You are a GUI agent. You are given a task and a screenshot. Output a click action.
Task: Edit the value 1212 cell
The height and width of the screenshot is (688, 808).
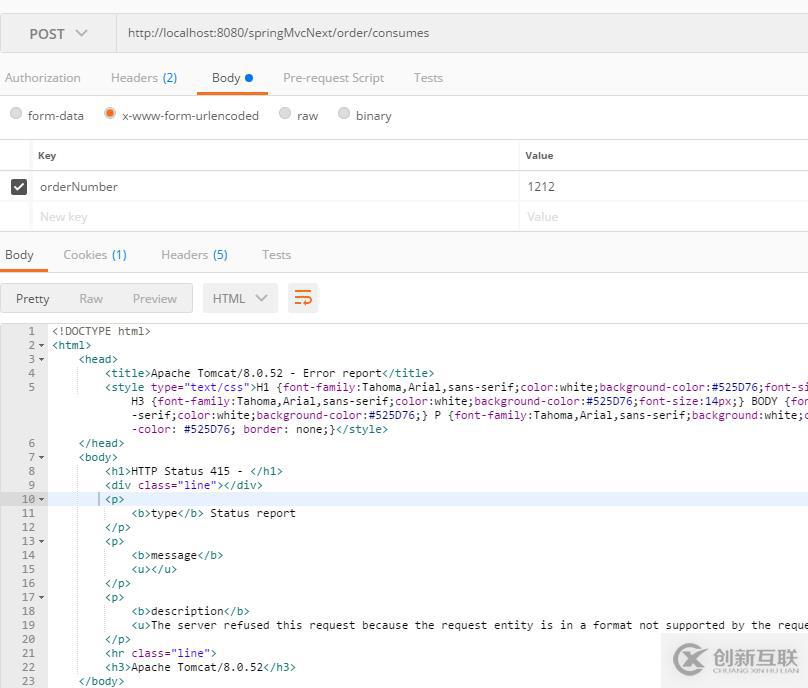pos(664,187)
